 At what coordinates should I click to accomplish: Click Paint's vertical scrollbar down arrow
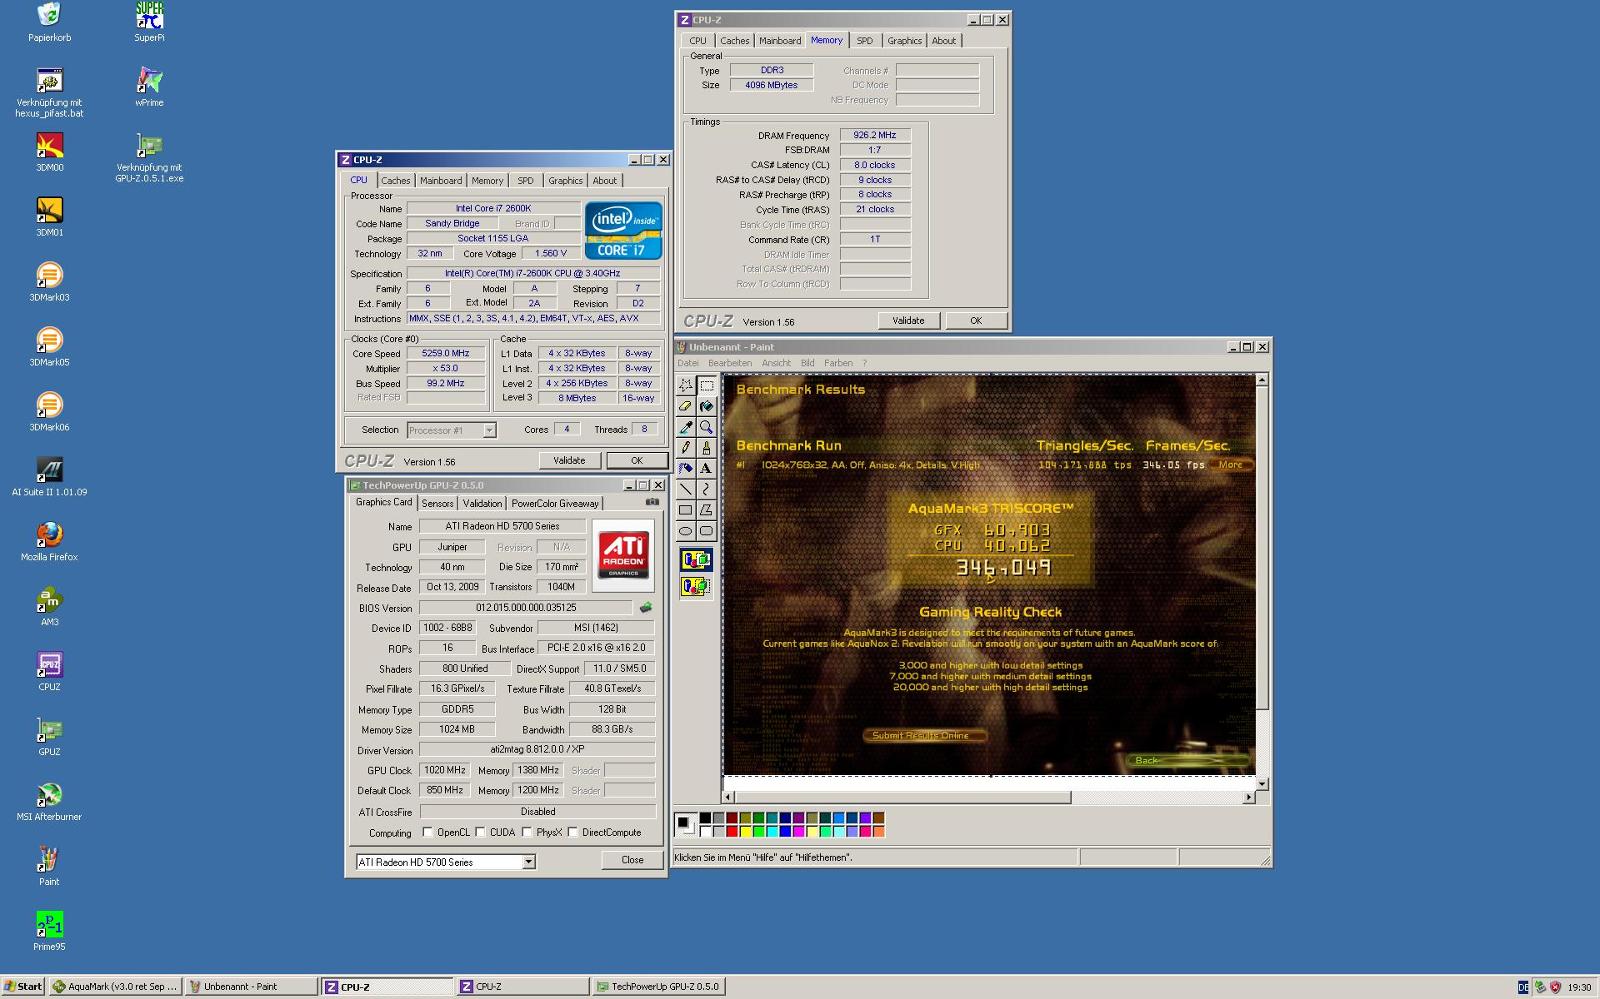pyautogui.click(x=1262, y=783)
